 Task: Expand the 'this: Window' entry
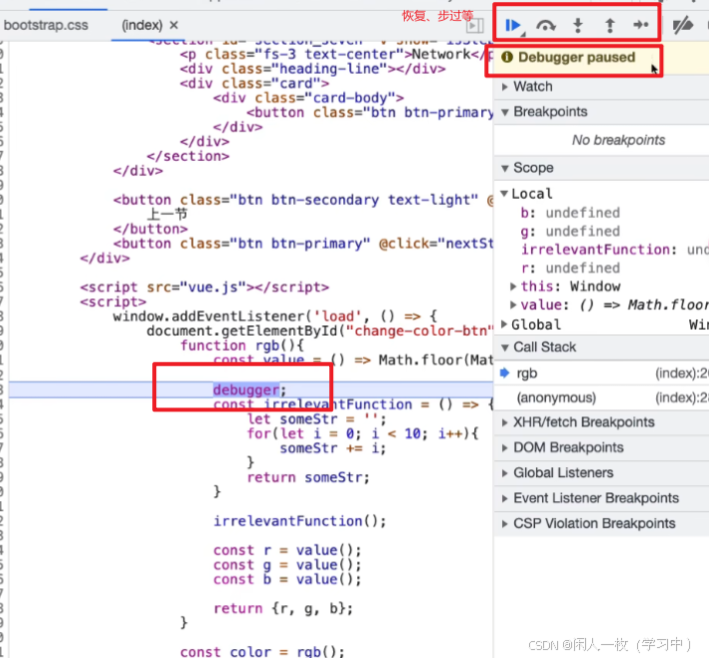pyautogui.click(x=513, y=286)
